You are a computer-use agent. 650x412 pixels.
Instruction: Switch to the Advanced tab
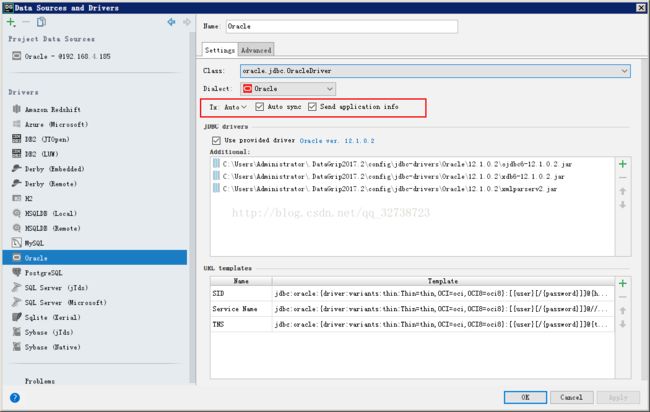(x=256, y=50)
